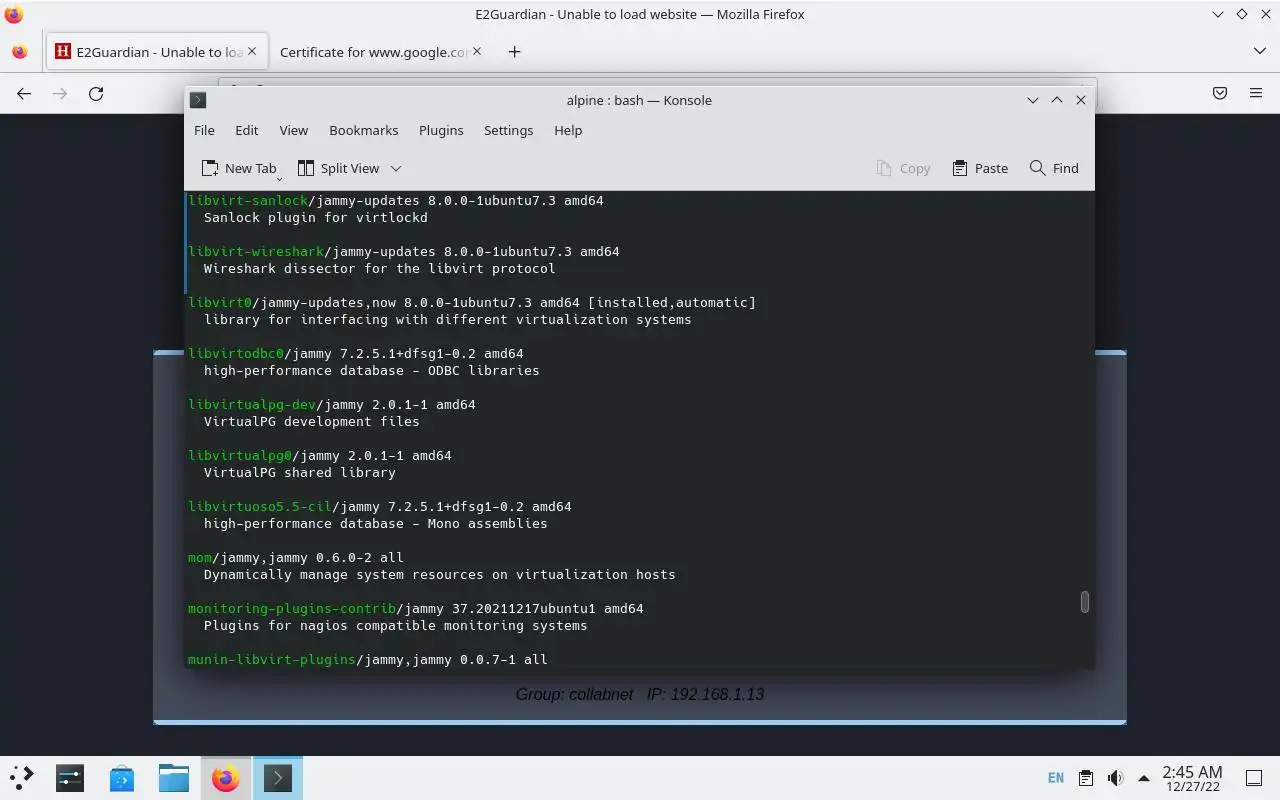
Task: Click the Paste toolbar button
Action: (x=980, y=168)
